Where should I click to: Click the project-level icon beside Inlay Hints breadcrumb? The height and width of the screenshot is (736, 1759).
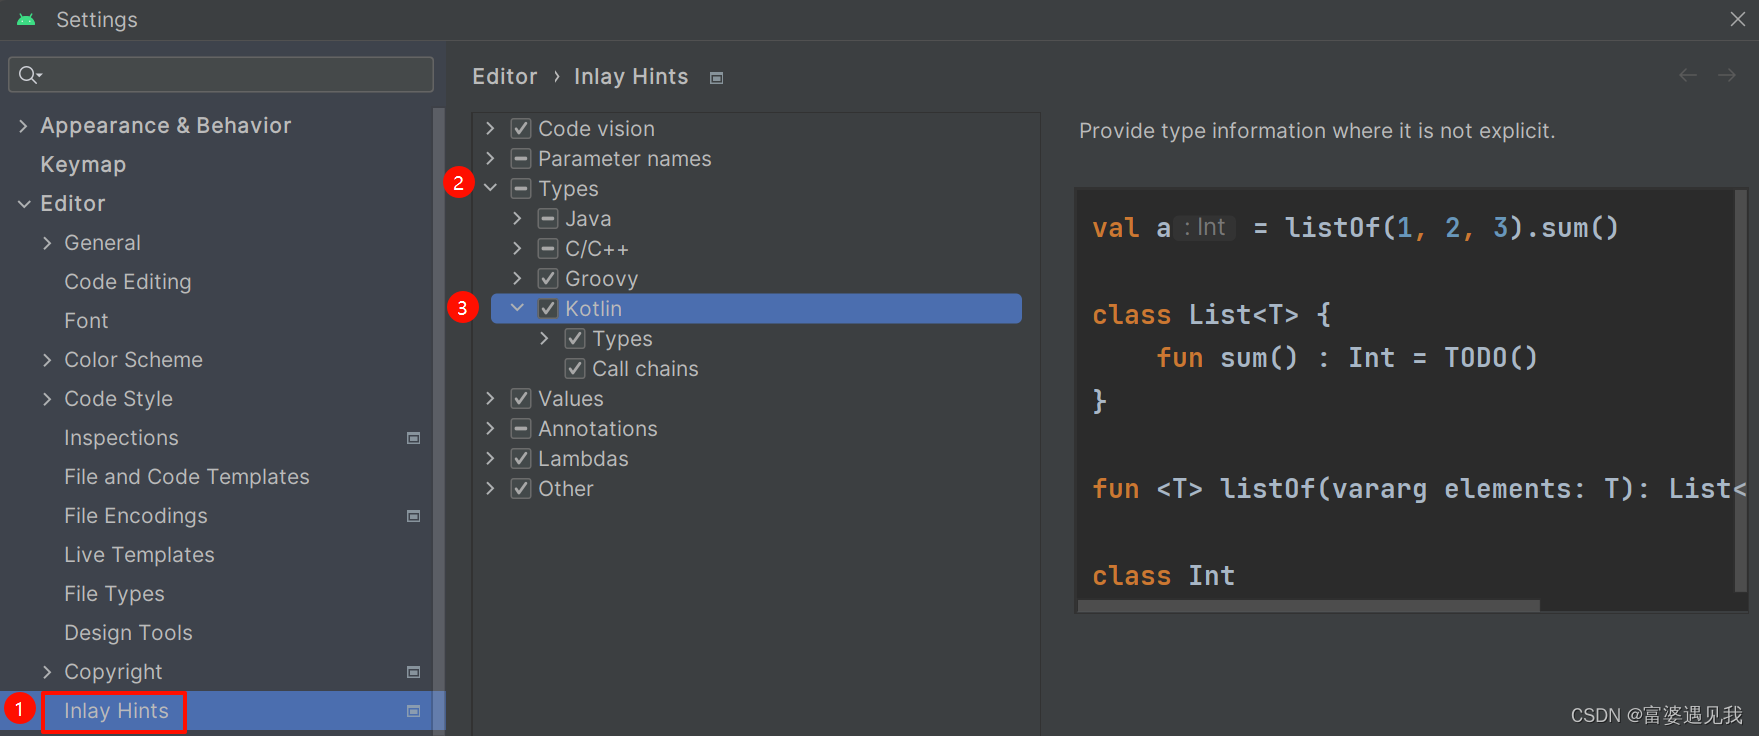[716, 78]
